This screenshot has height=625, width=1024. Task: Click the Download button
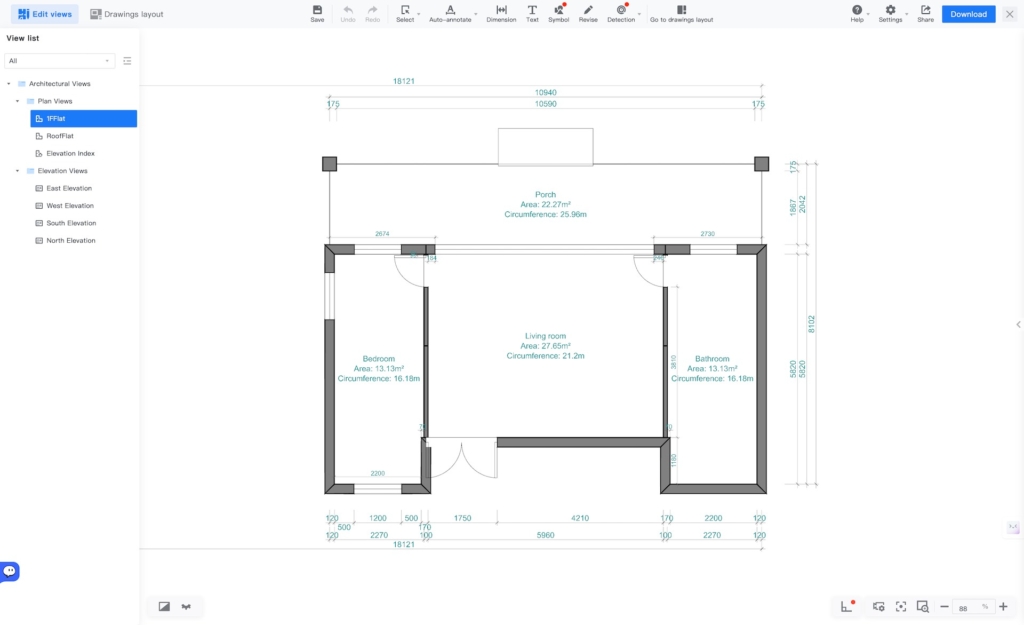(x=968, y=14)
